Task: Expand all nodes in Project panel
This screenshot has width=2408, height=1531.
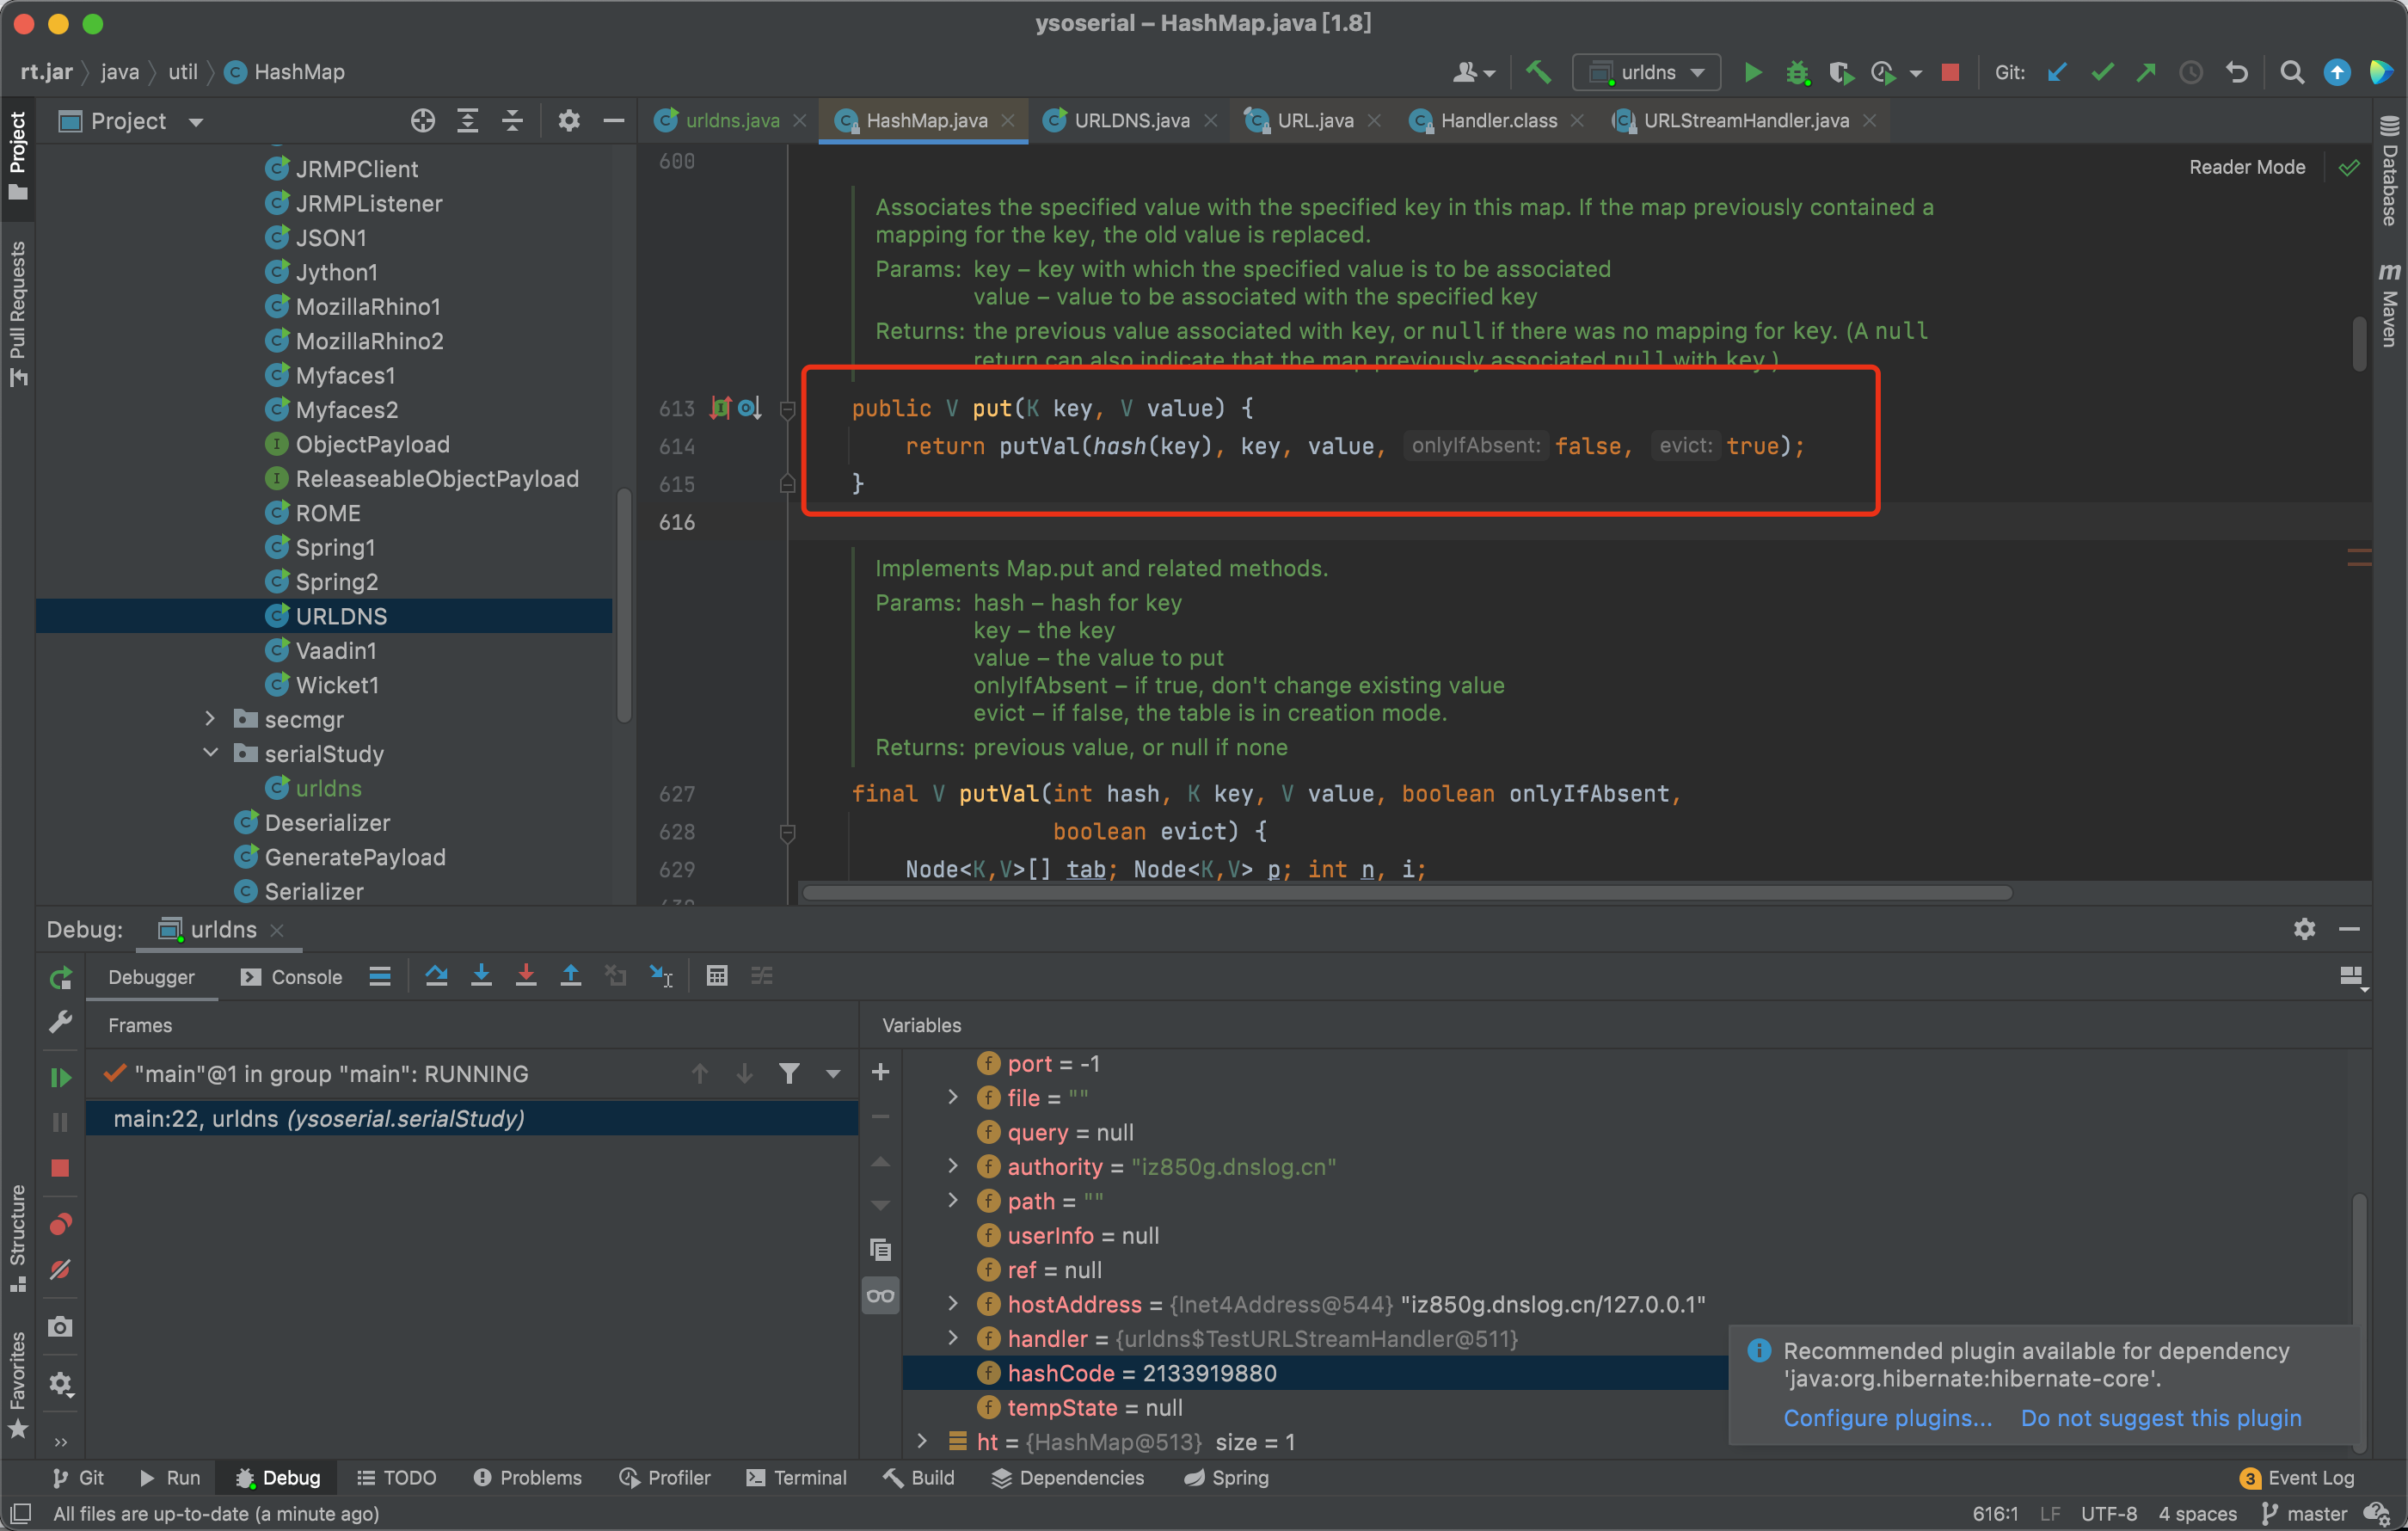Action: click(467, 121)
